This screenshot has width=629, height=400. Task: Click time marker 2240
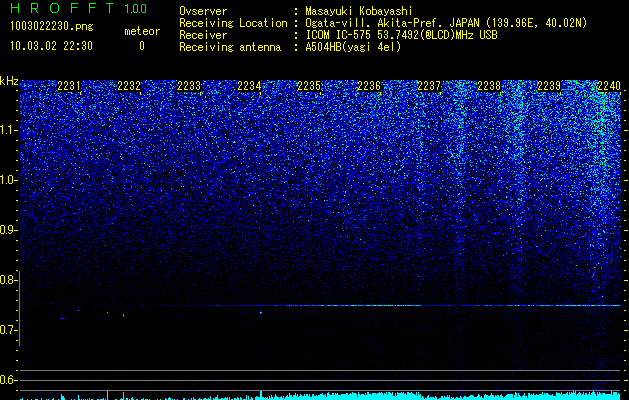609,86
